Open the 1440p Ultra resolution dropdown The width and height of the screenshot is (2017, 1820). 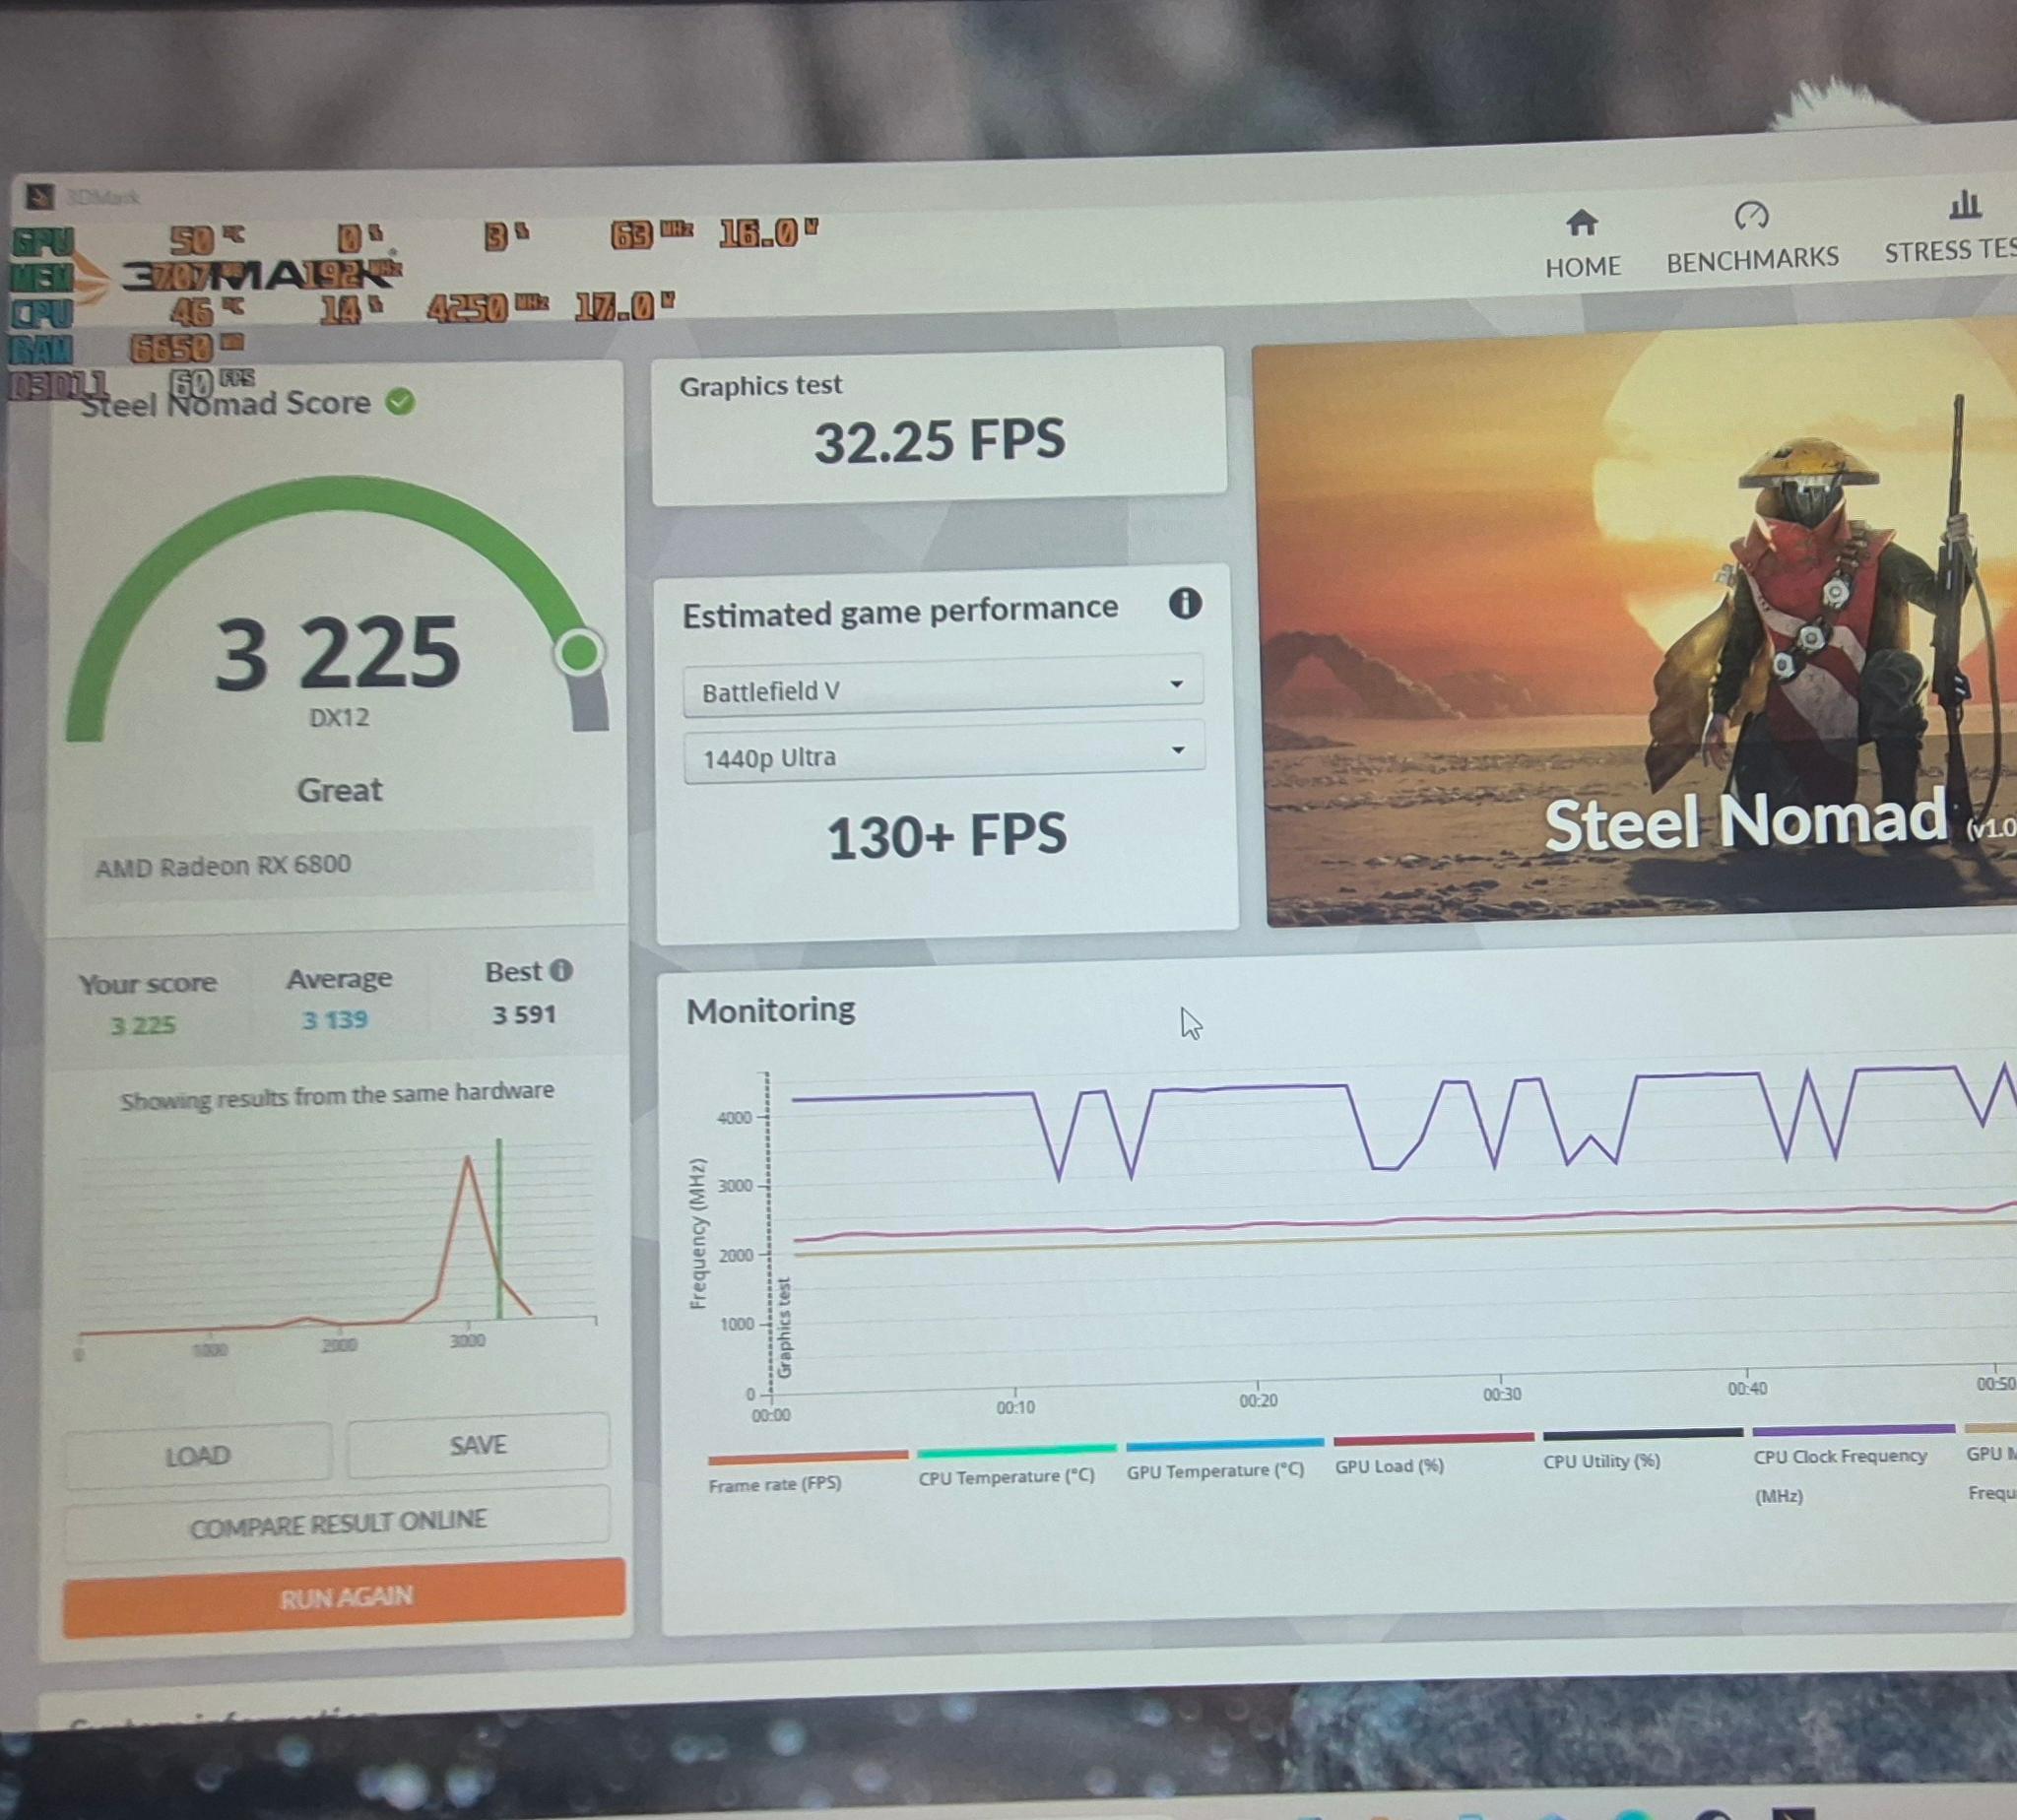click(944, 755)
